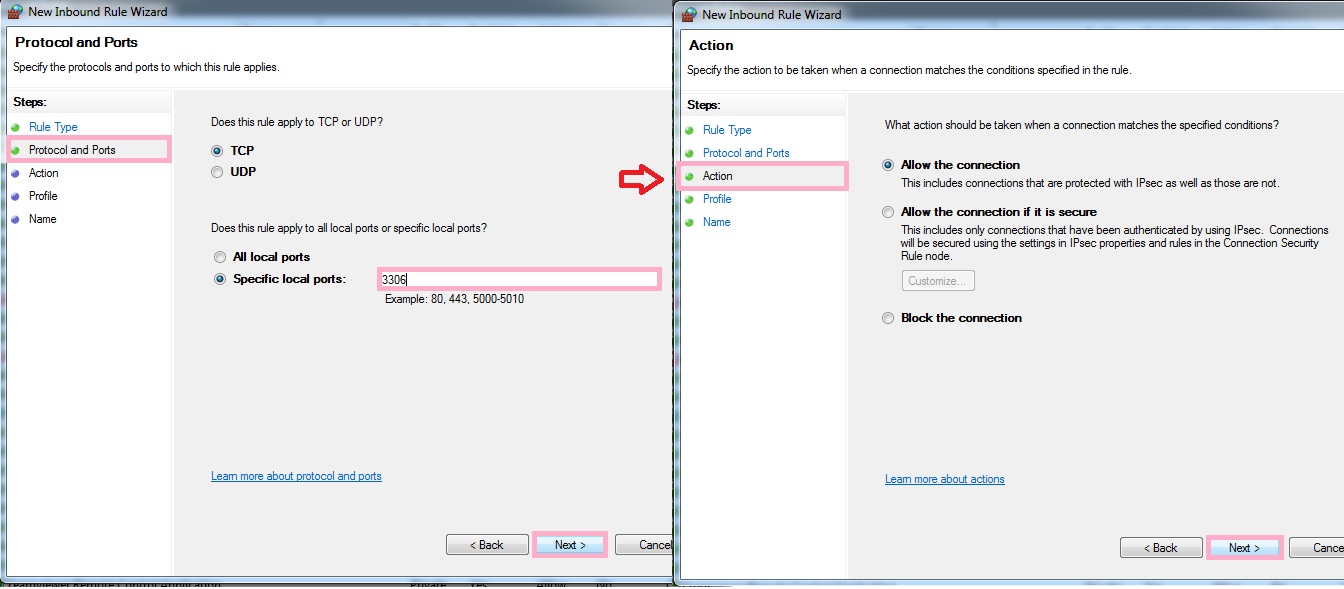Click the port number field containing 3306
The width and height of the screenshot is (1344, 589).
pyautogui.click(x=519, y=279)
